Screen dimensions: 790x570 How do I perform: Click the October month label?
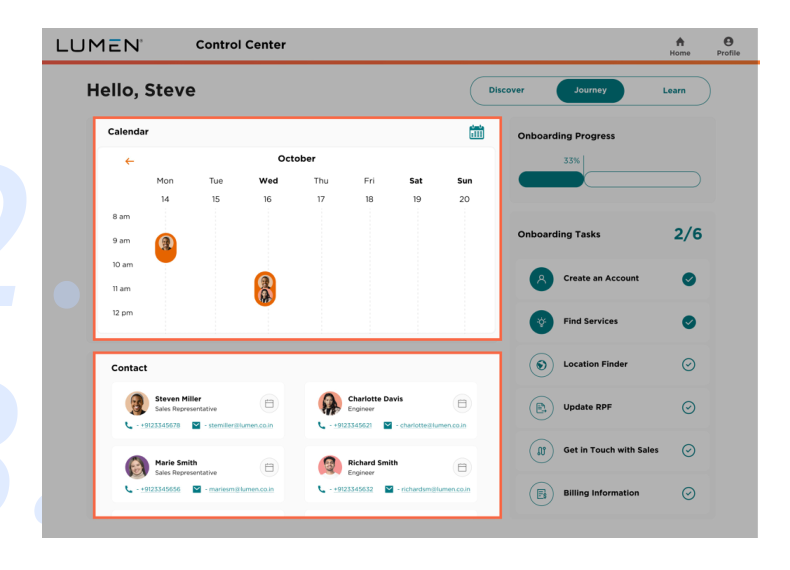click(x=297, y=159)
